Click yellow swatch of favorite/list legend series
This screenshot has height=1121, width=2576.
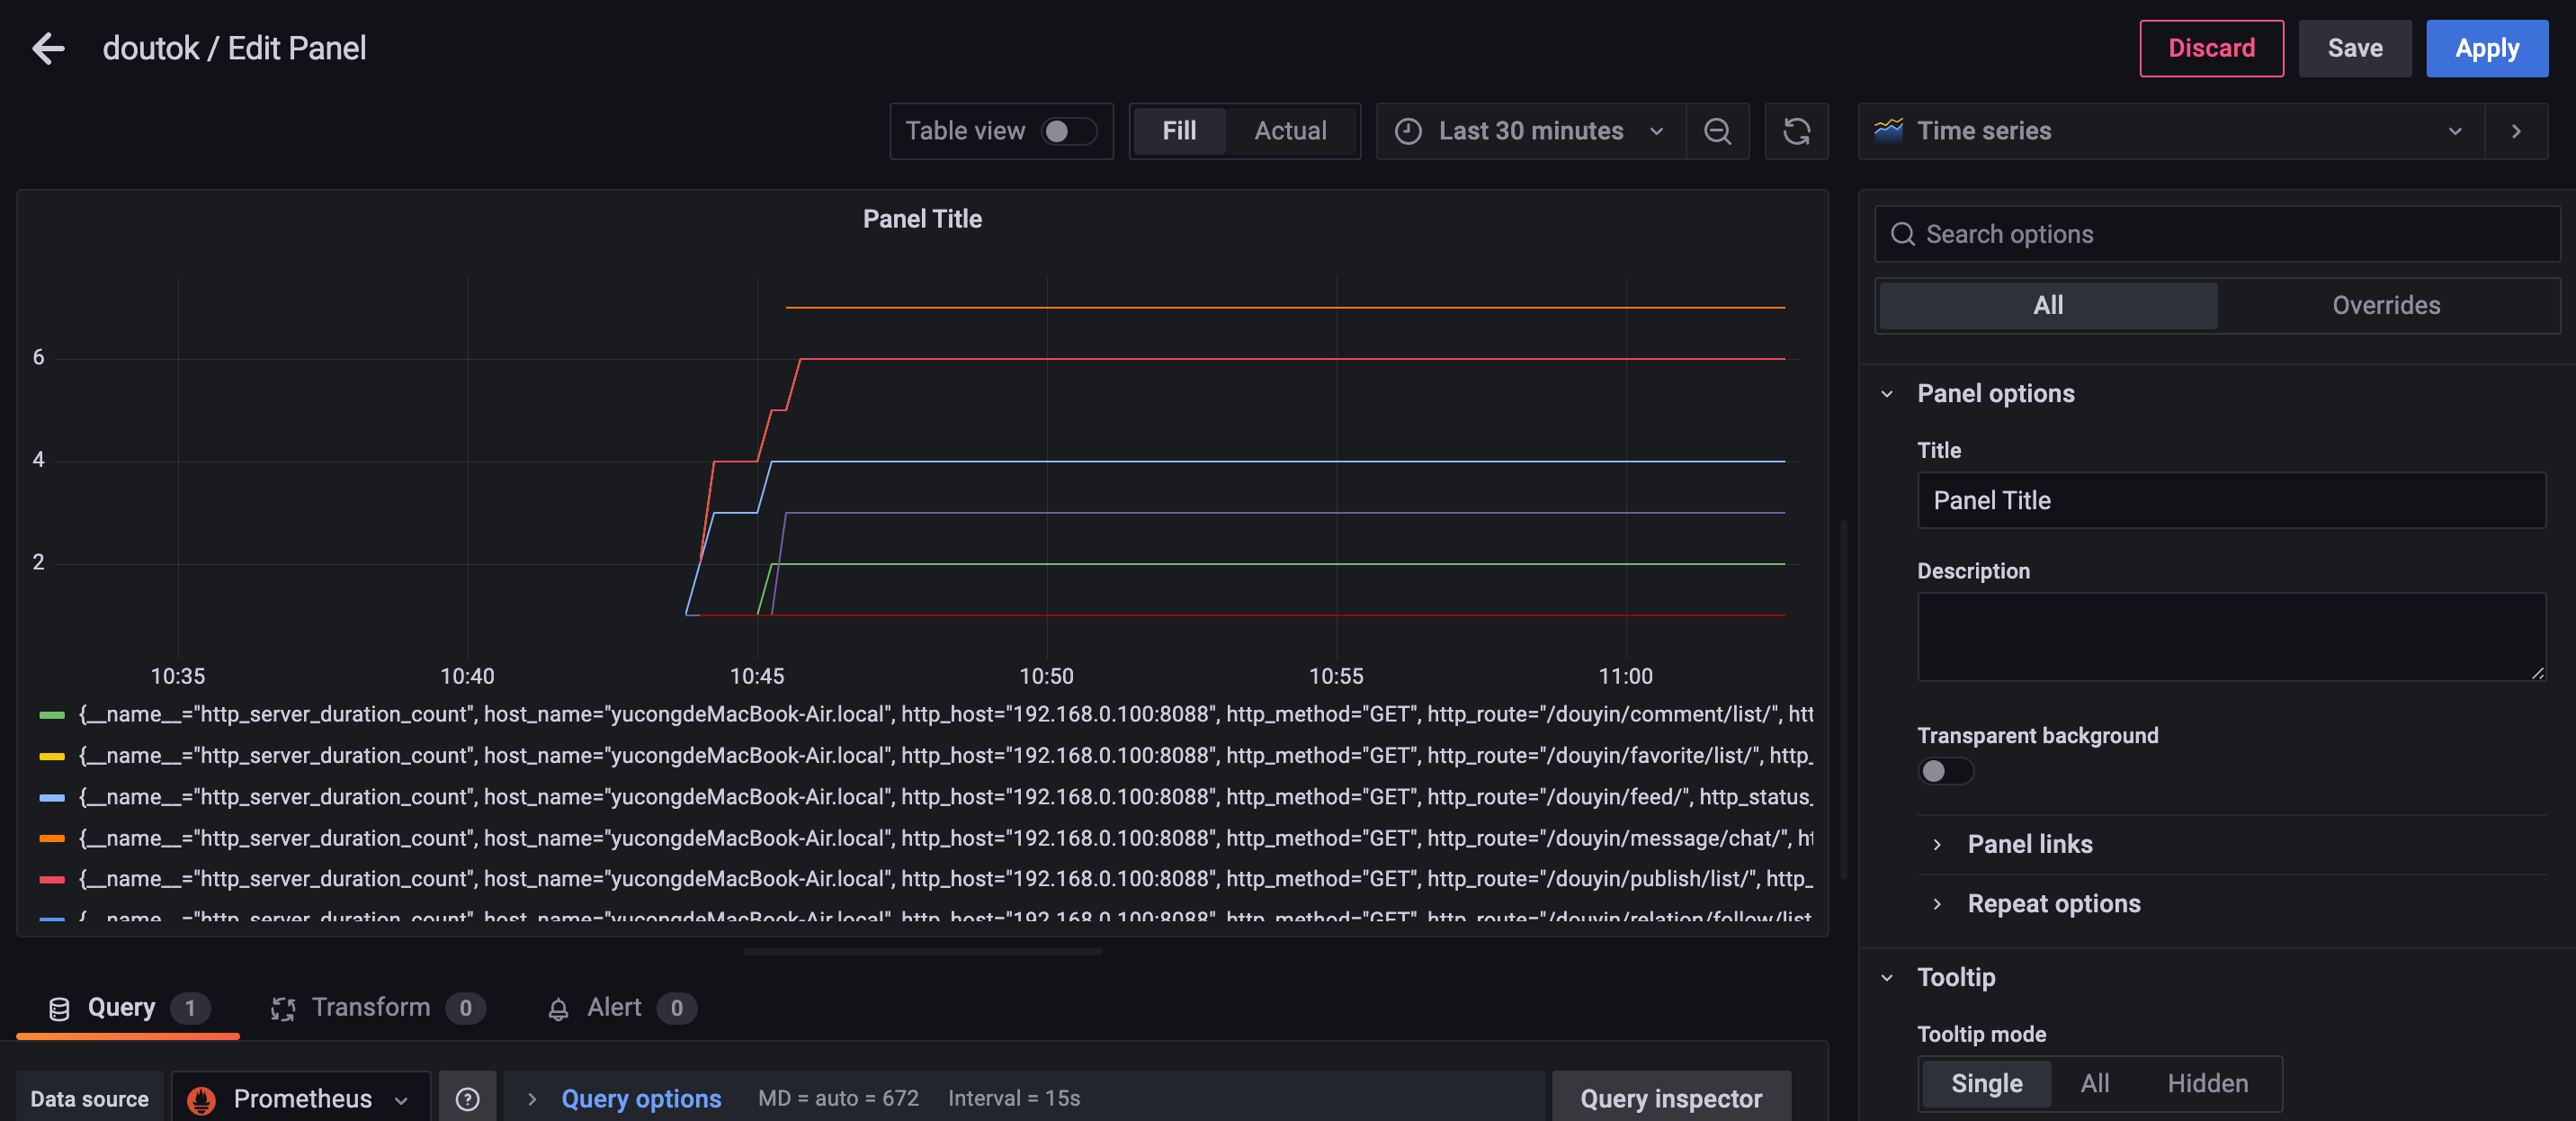[52, 756]
